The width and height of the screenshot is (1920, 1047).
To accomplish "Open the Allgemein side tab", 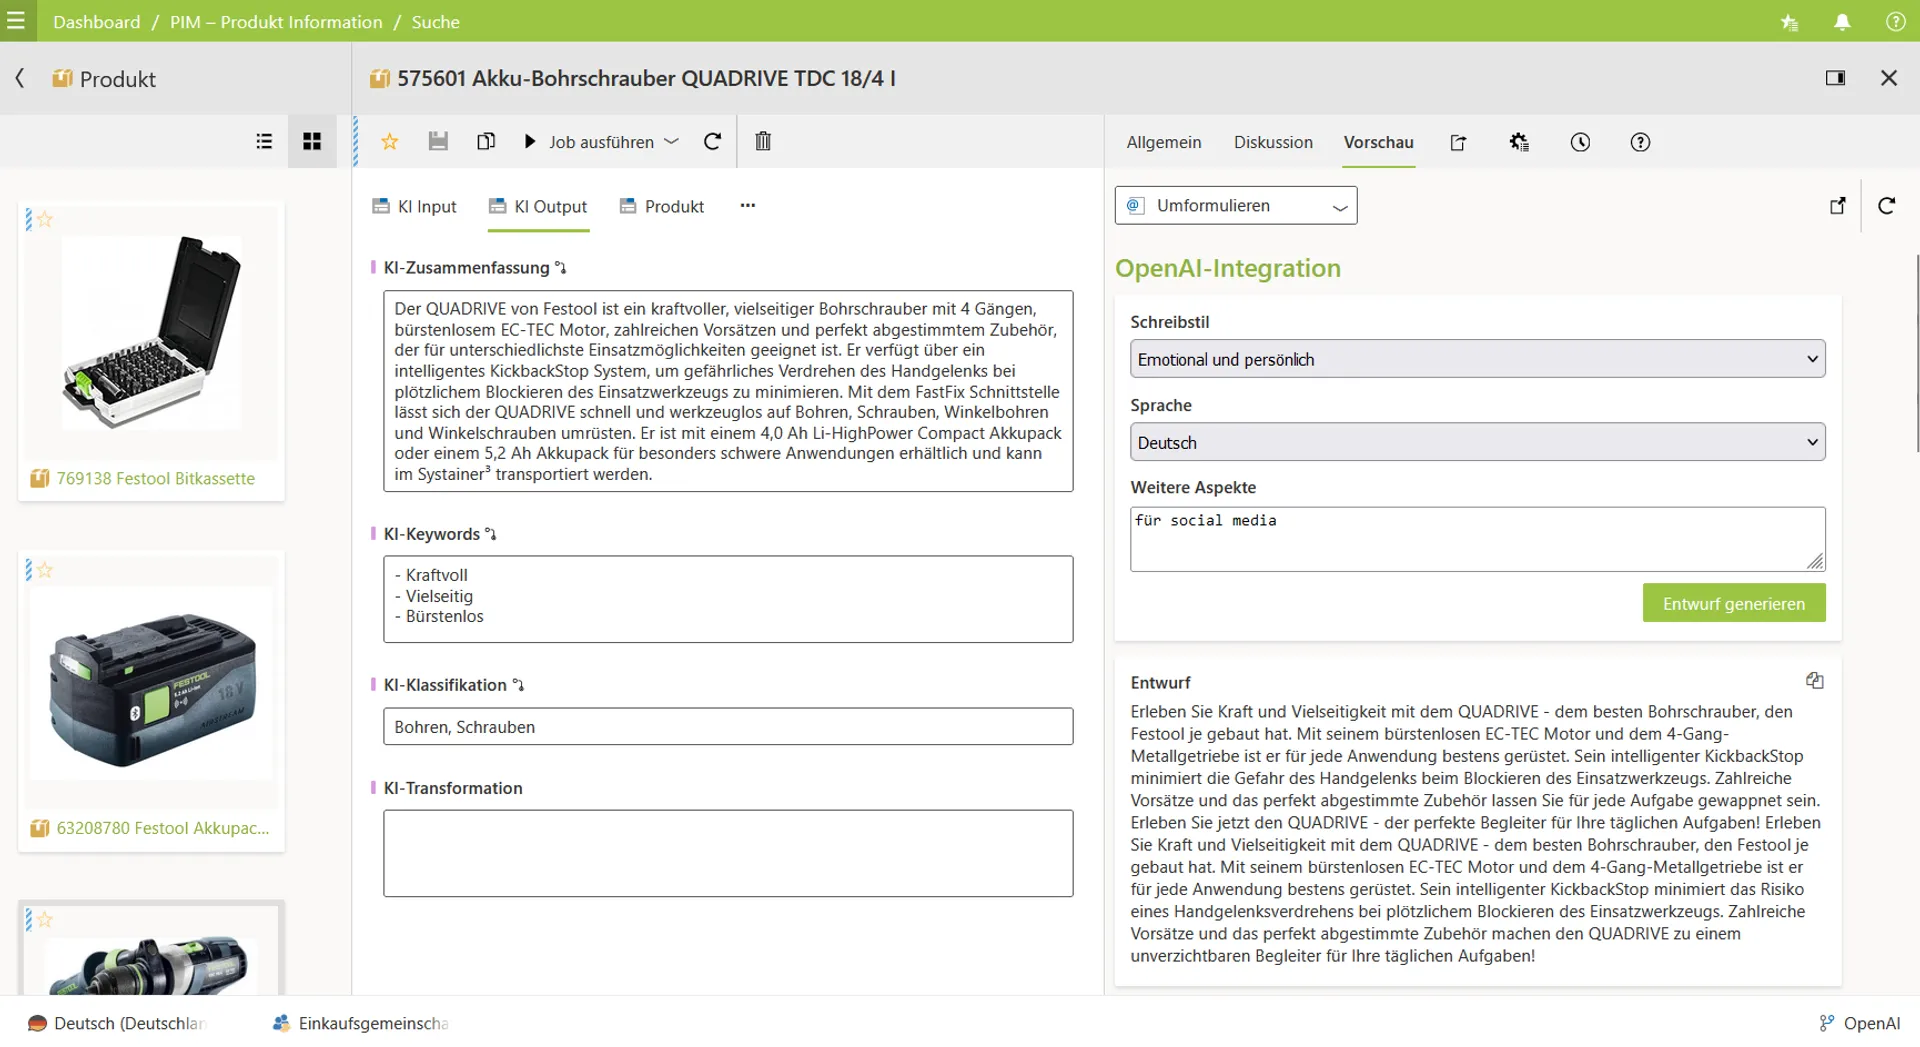I will pyautogui.click(x=1164, y=142).
